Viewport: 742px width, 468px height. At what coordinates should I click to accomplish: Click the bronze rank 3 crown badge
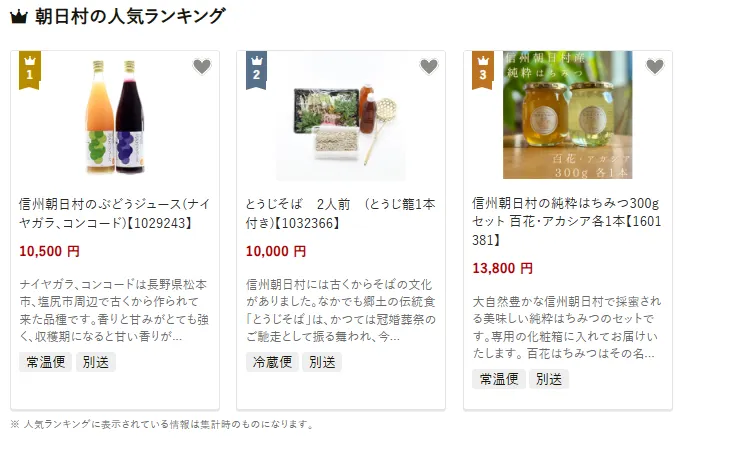(483, 70)
